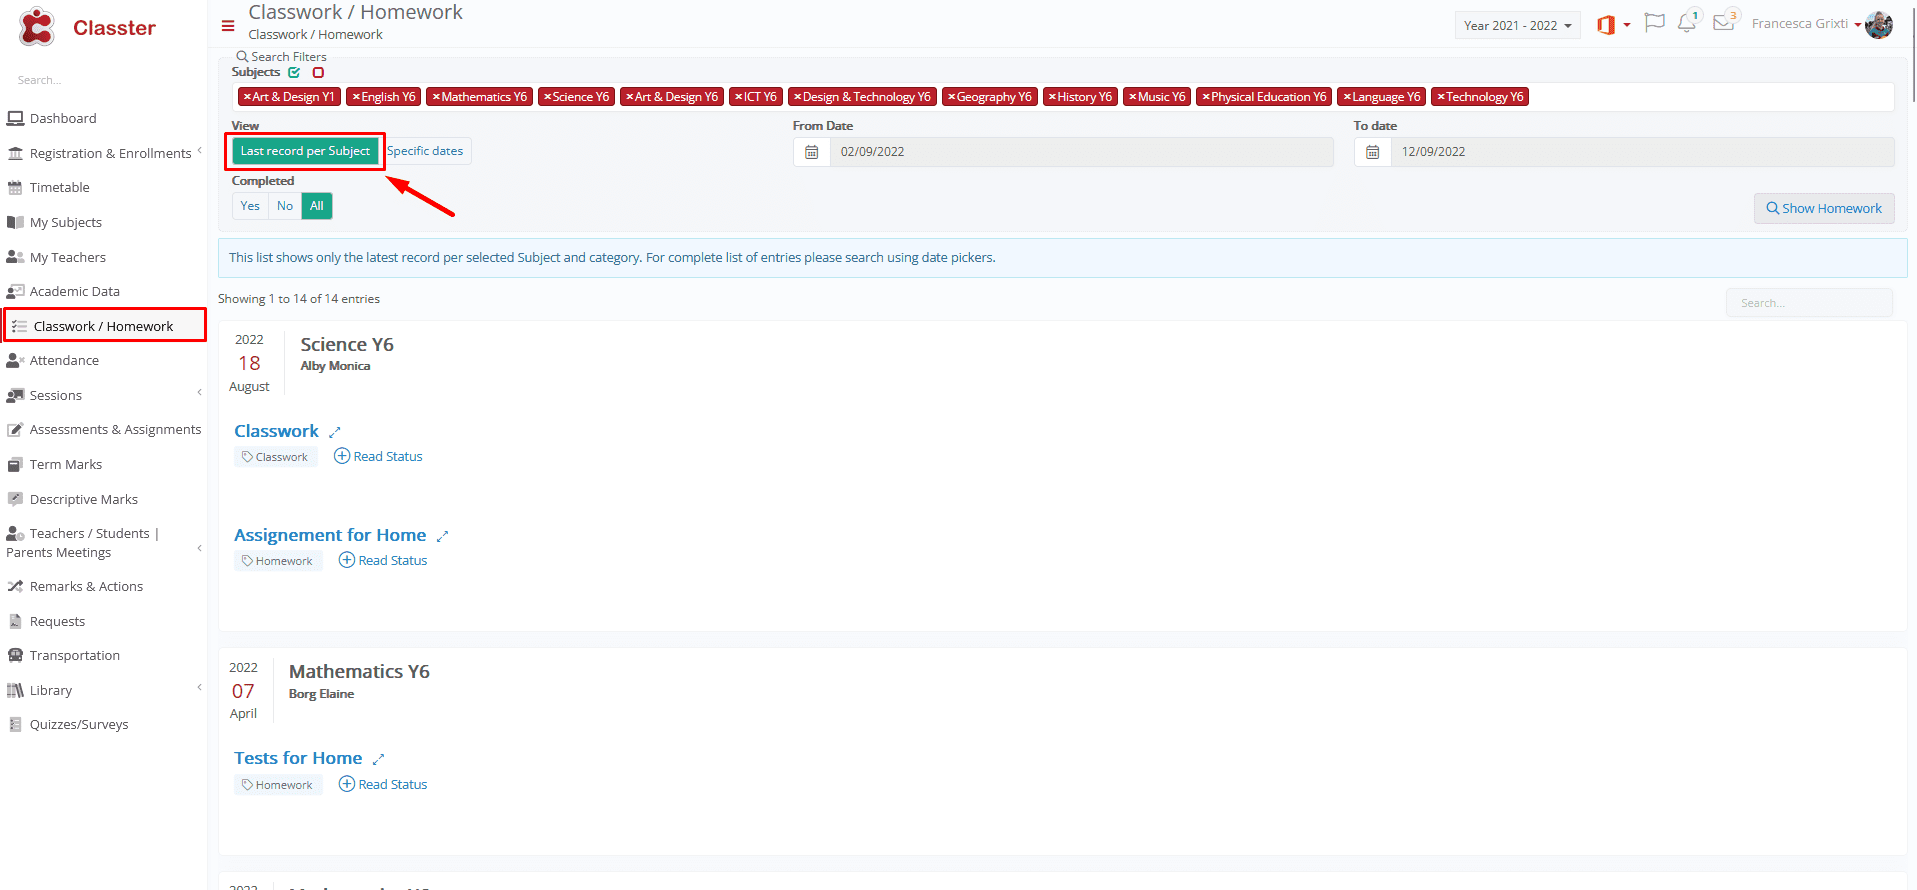This screenshot has width=1917, height=890.
Task: Open Assignement for Home title link
Action: [330, 535]
